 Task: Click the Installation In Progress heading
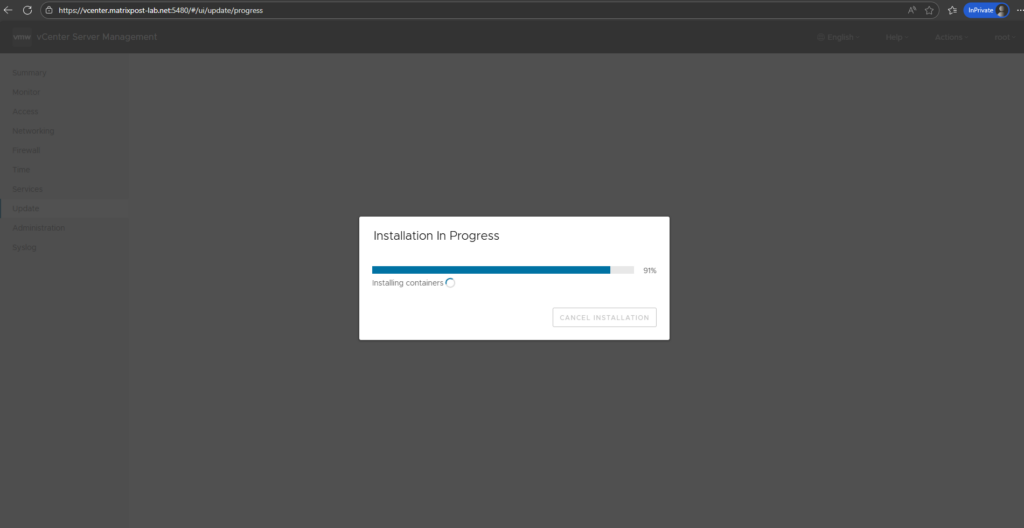click(436, 236)
